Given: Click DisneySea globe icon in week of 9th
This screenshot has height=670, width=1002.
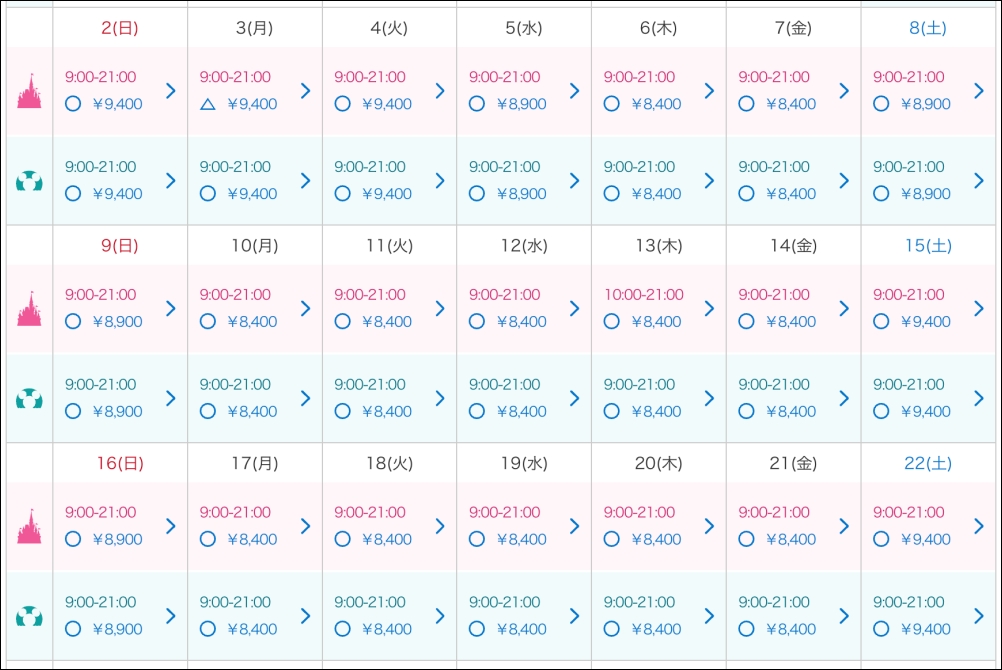Looking at the screenshot, I should (30, 399).
